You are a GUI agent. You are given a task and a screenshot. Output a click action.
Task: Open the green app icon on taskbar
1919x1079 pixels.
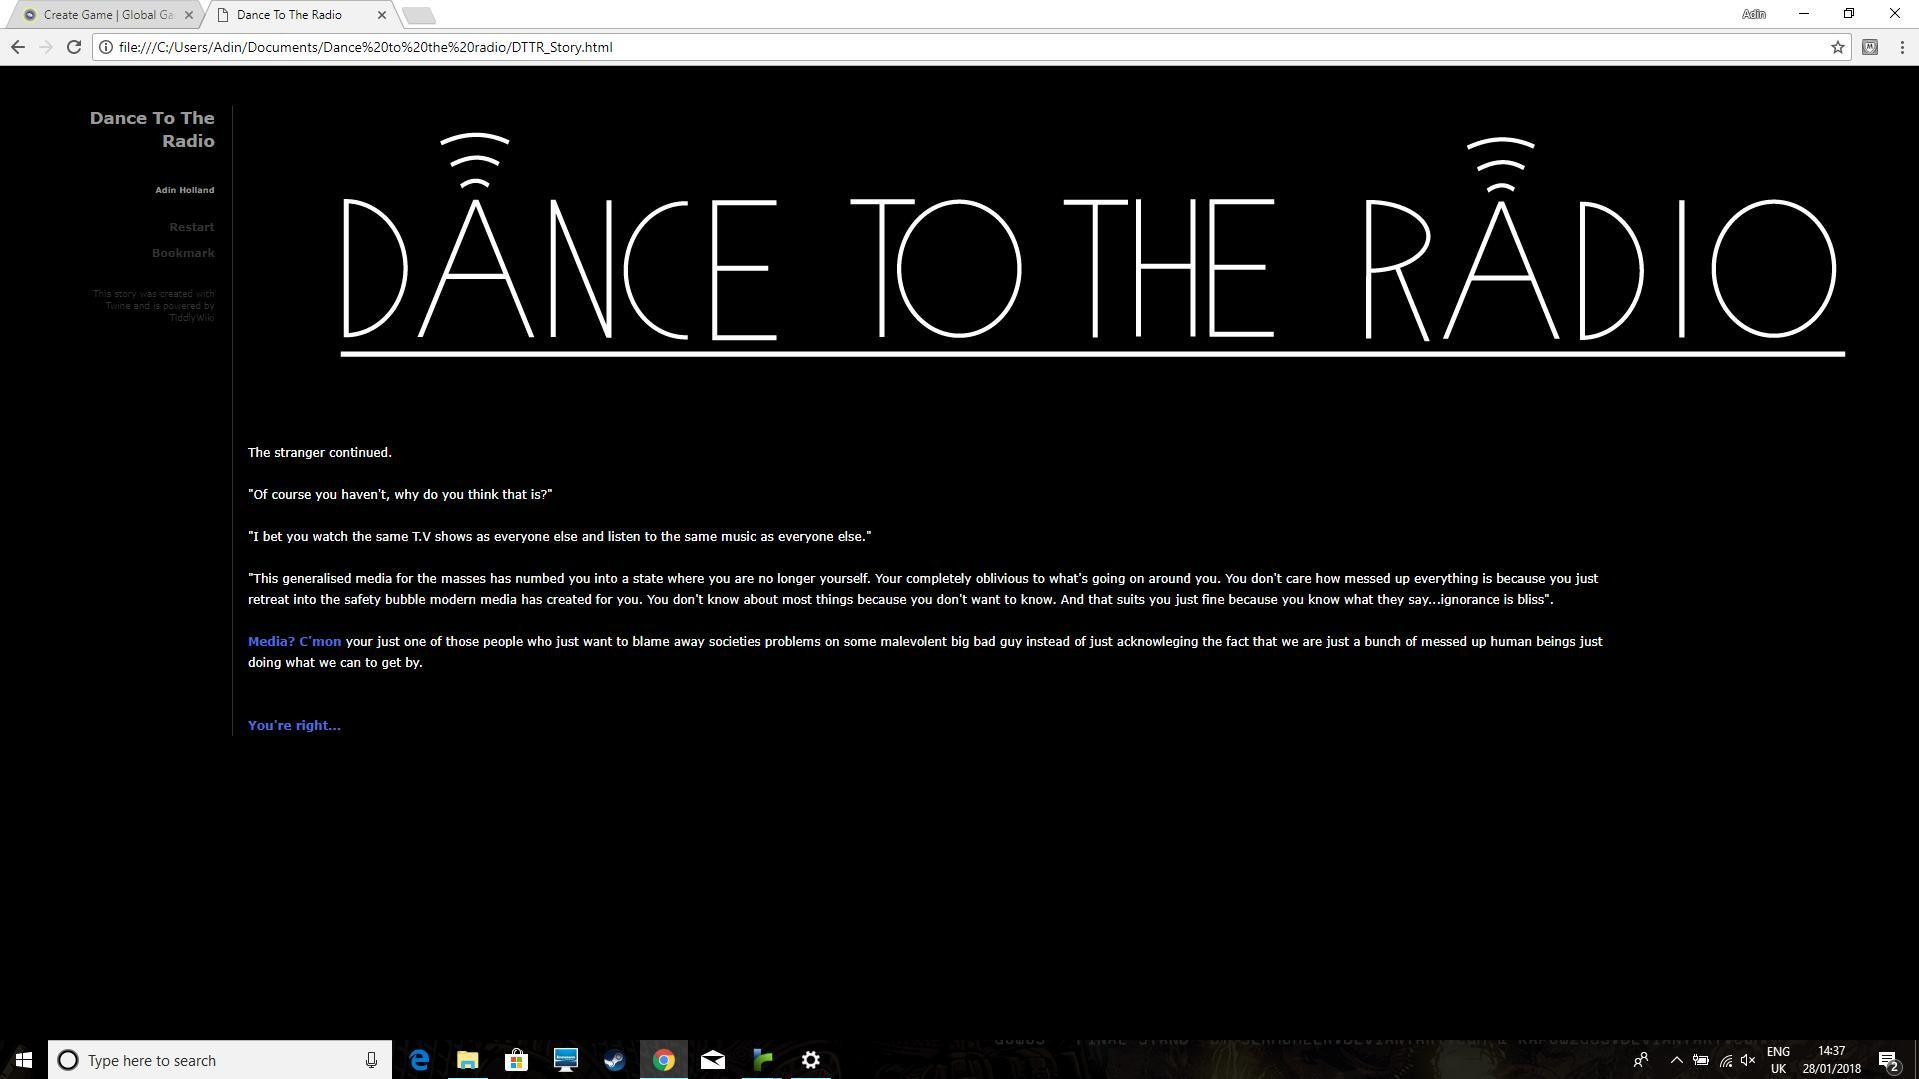click(x=762, y=1060)
